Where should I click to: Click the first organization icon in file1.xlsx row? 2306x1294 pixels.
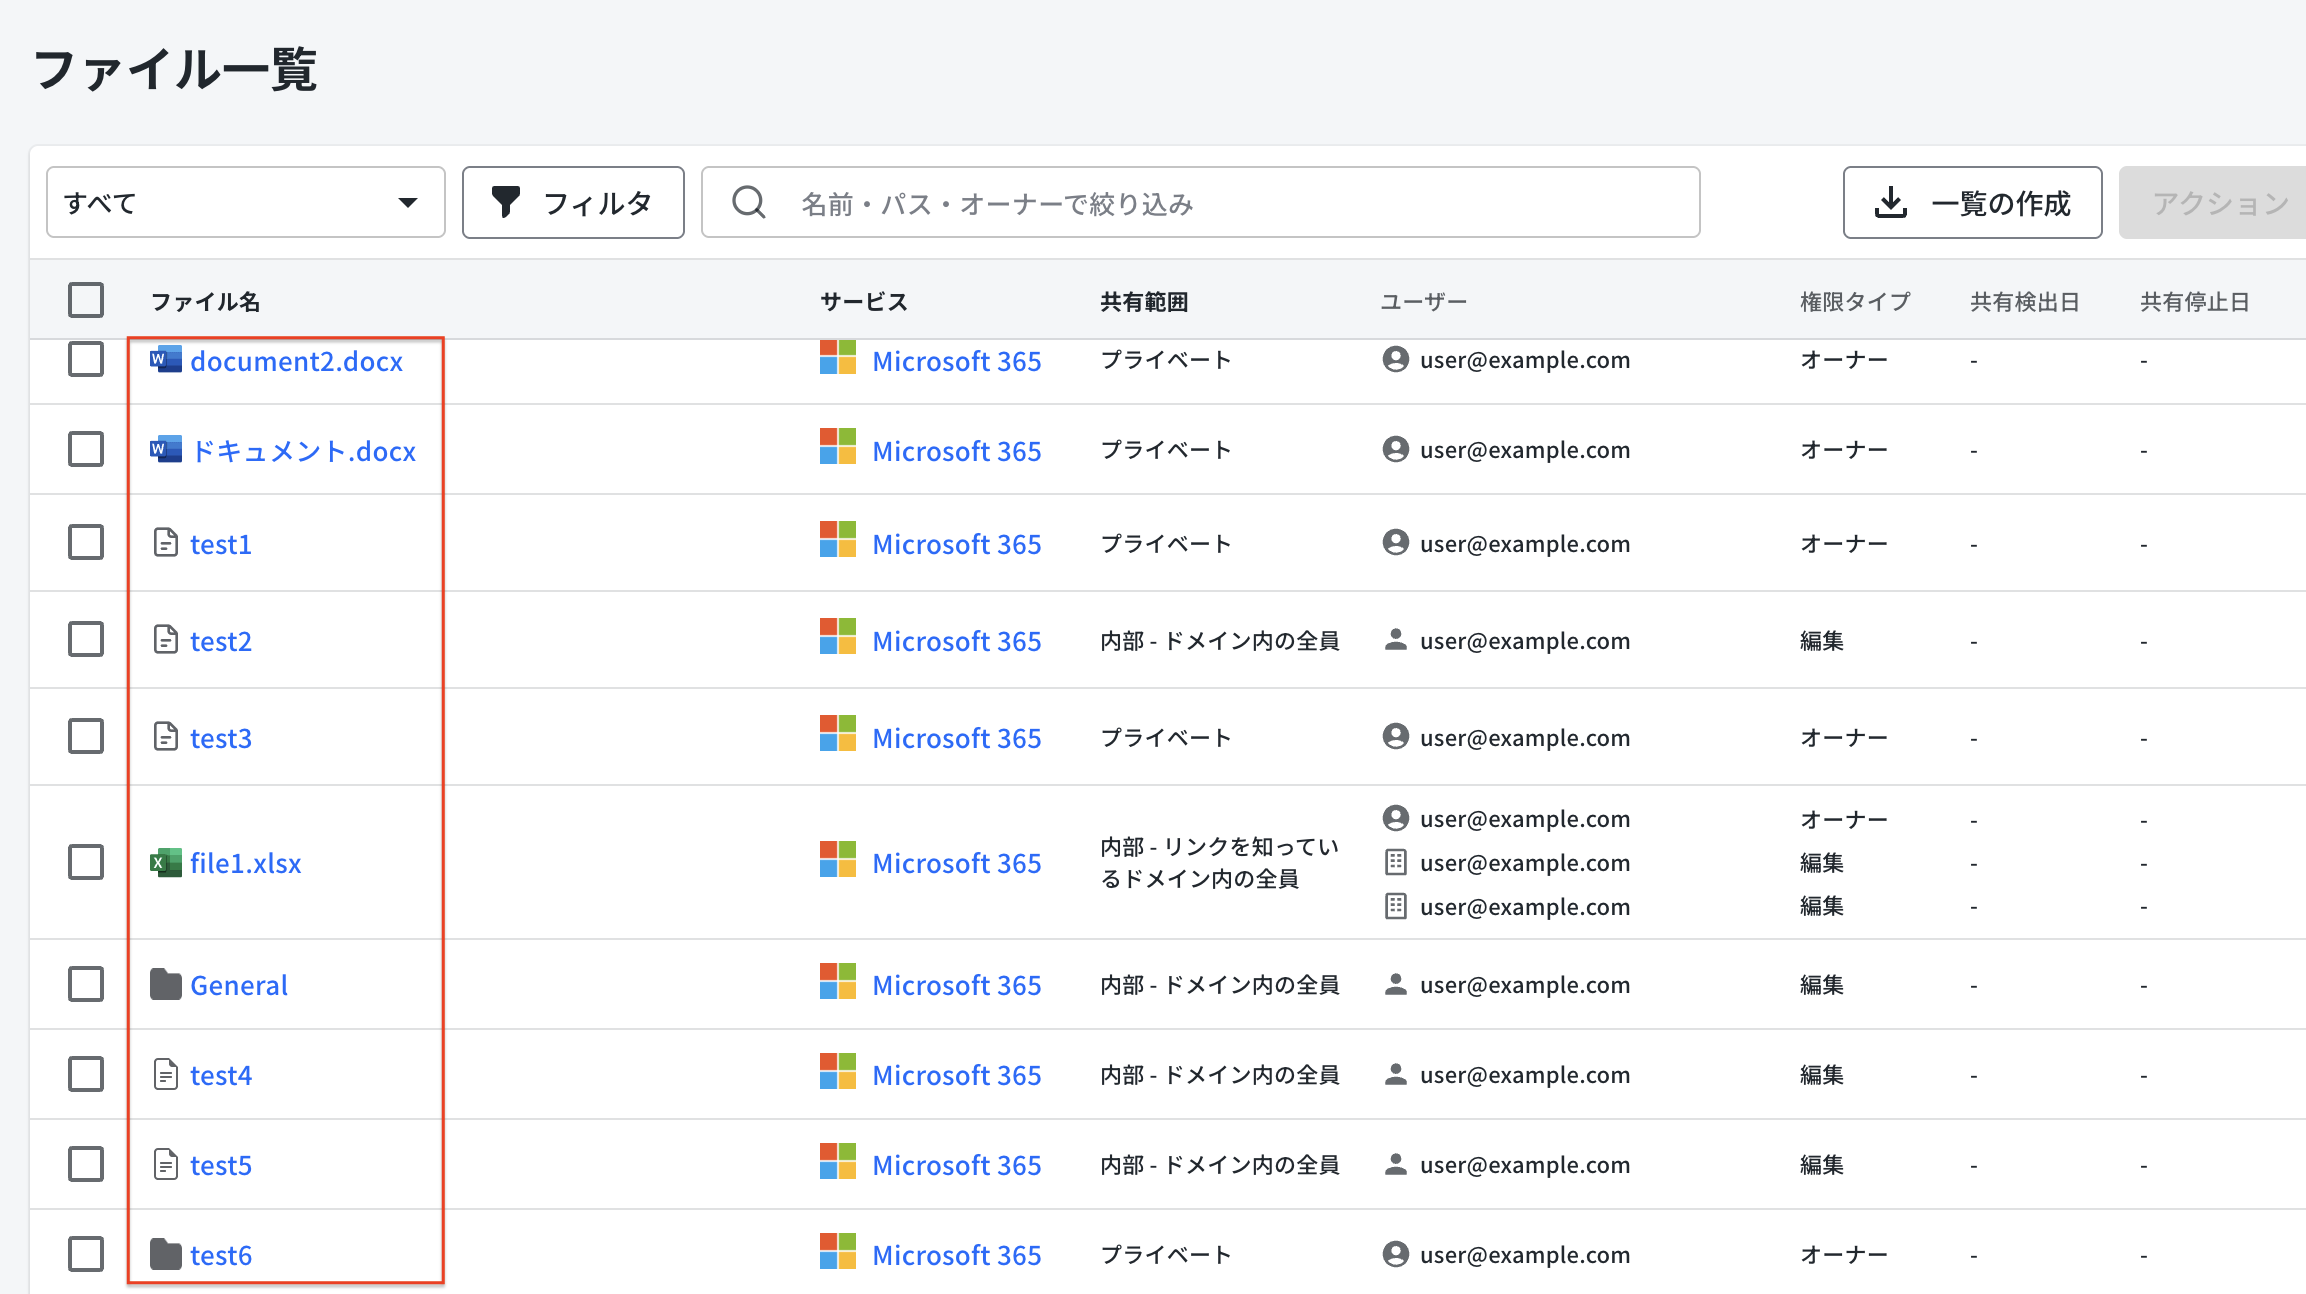coord(1396,862)
